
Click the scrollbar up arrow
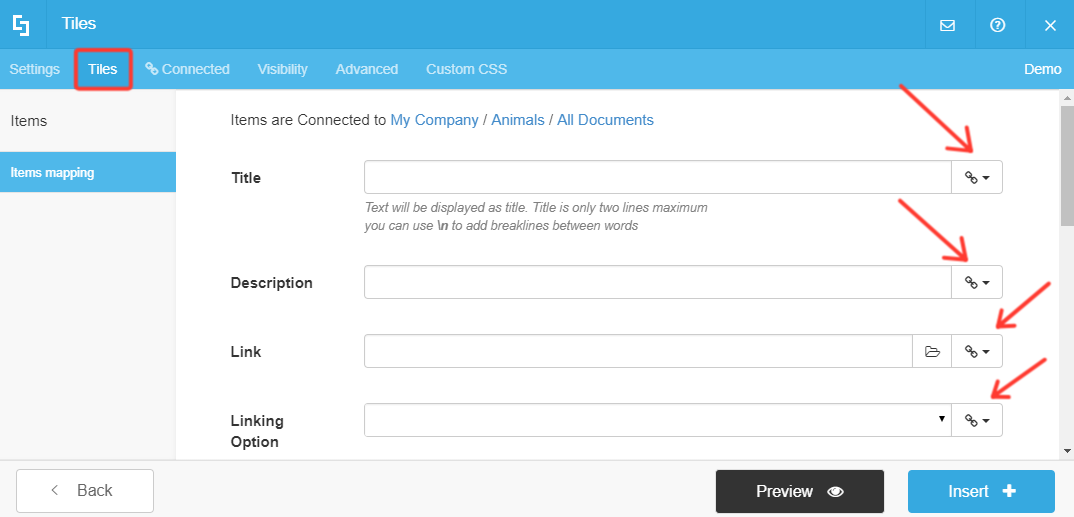click(x=1067, y=97)
